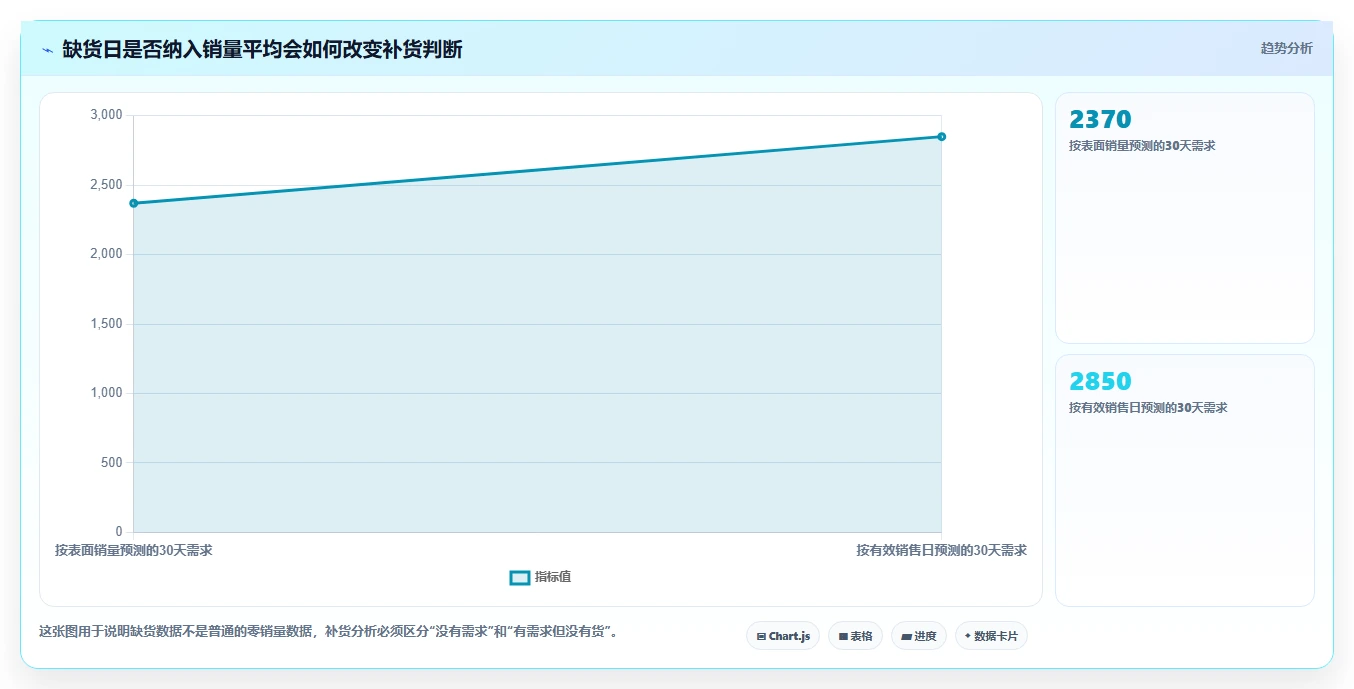The width and height of the screenshot is (1354, 689).
Task: Select the 表格 pill tag
Action: tap(855, 636)
